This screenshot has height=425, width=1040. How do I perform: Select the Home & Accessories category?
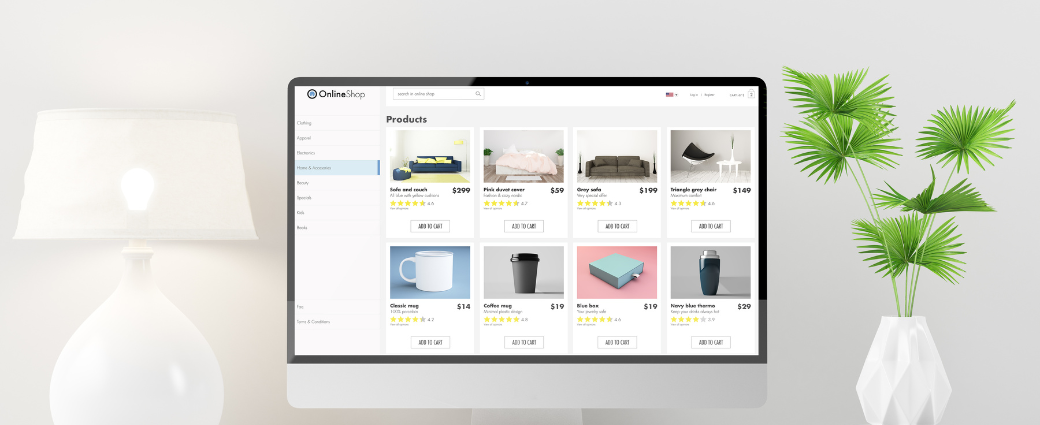[x=316, y=168]
